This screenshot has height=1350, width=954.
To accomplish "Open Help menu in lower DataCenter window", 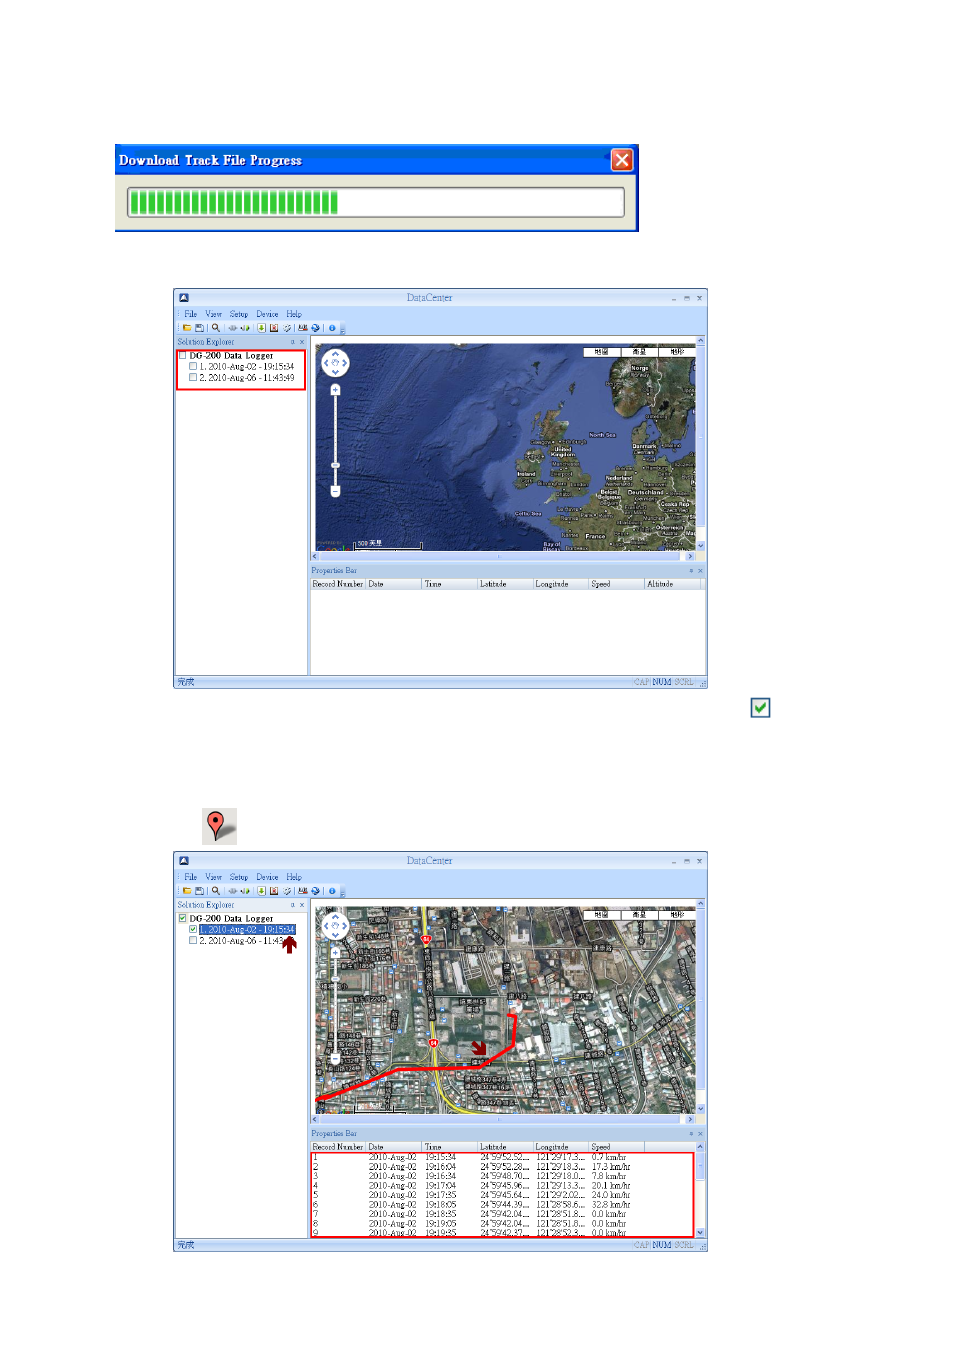I will [x=294, y=877].
